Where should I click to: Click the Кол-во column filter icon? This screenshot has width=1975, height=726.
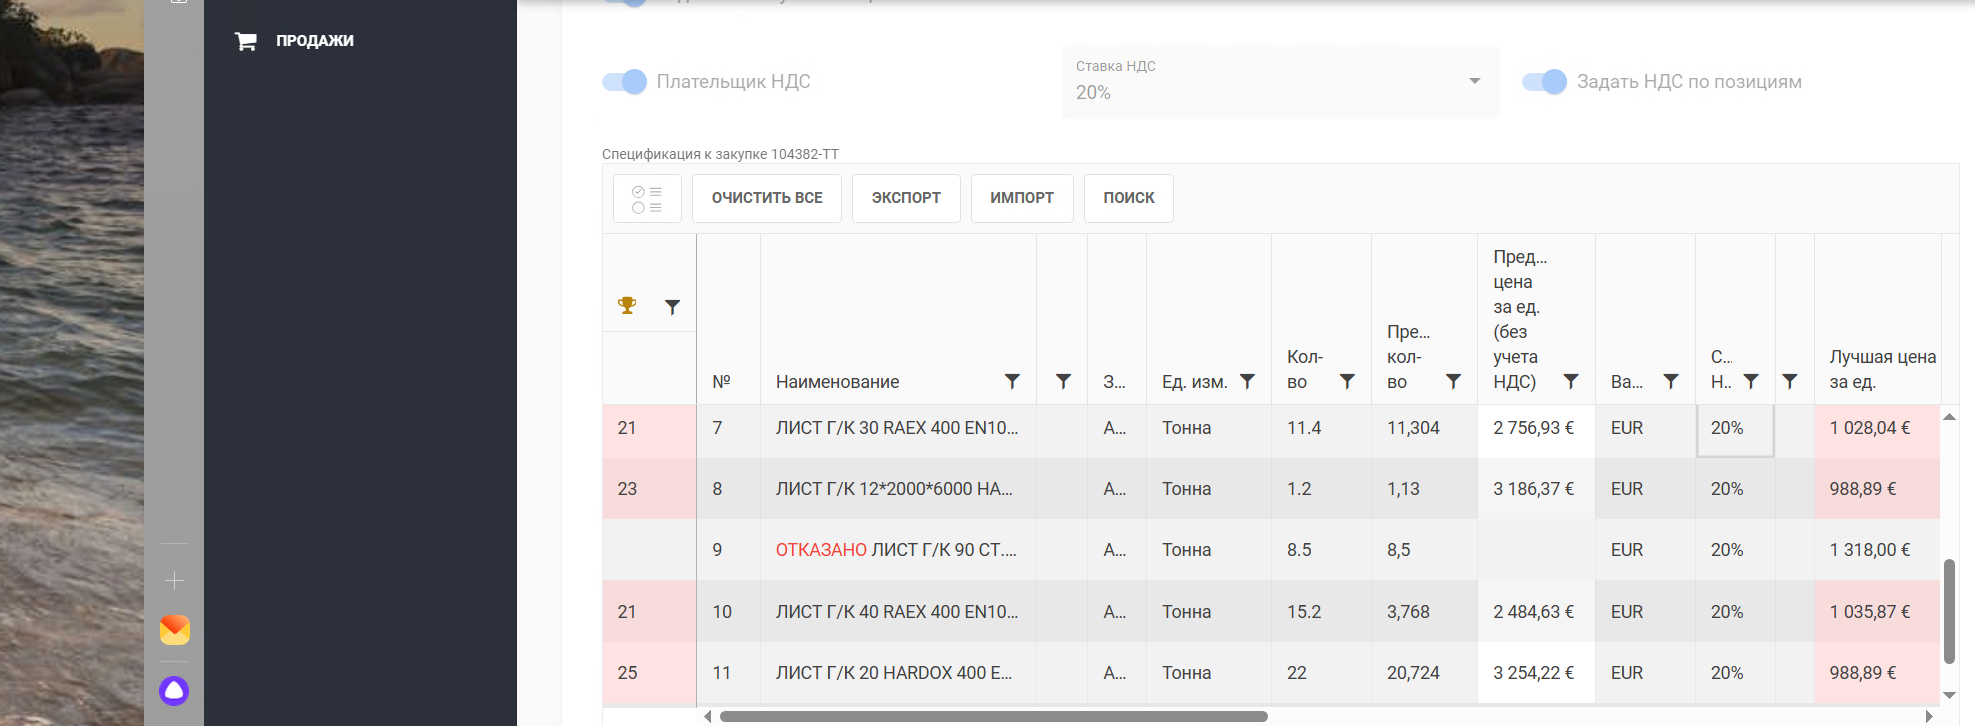tap(1347, 382)
